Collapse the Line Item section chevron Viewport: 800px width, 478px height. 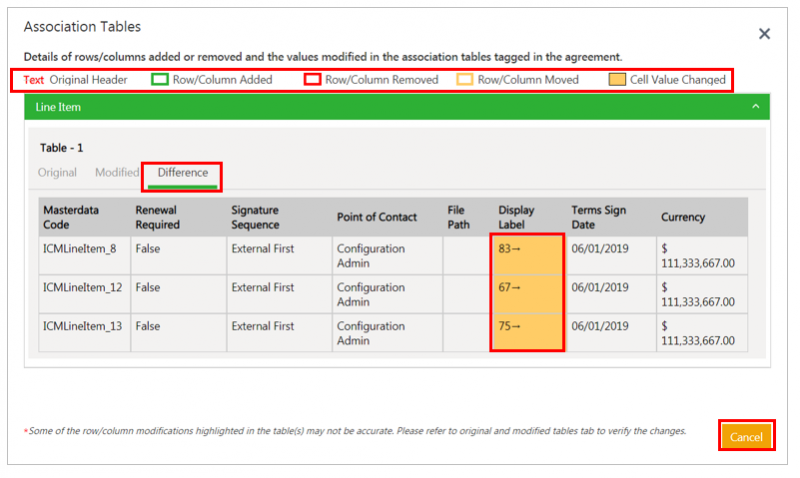[755, 107]
